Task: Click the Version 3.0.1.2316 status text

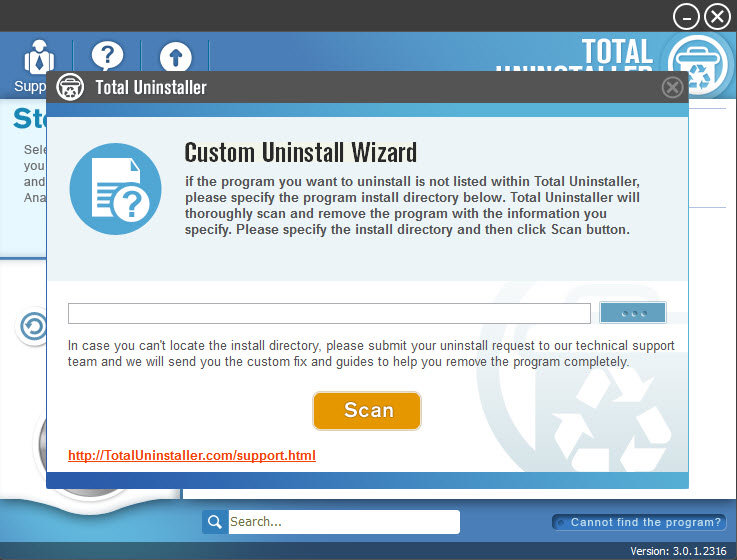Action: click(678, 551)
